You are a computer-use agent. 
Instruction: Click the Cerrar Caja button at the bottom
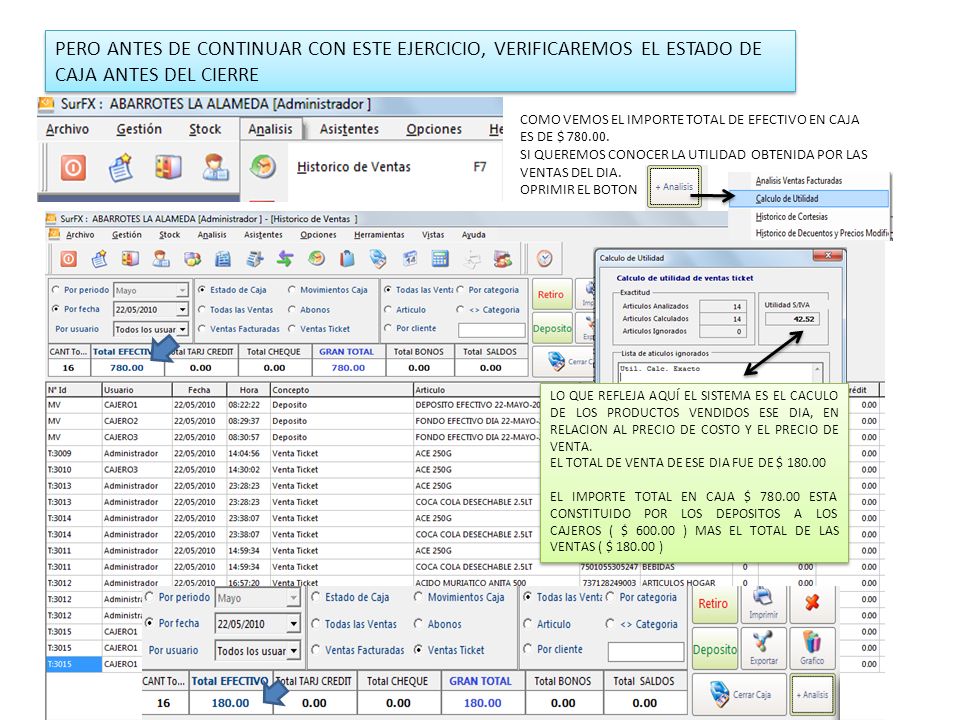point(739,695)
